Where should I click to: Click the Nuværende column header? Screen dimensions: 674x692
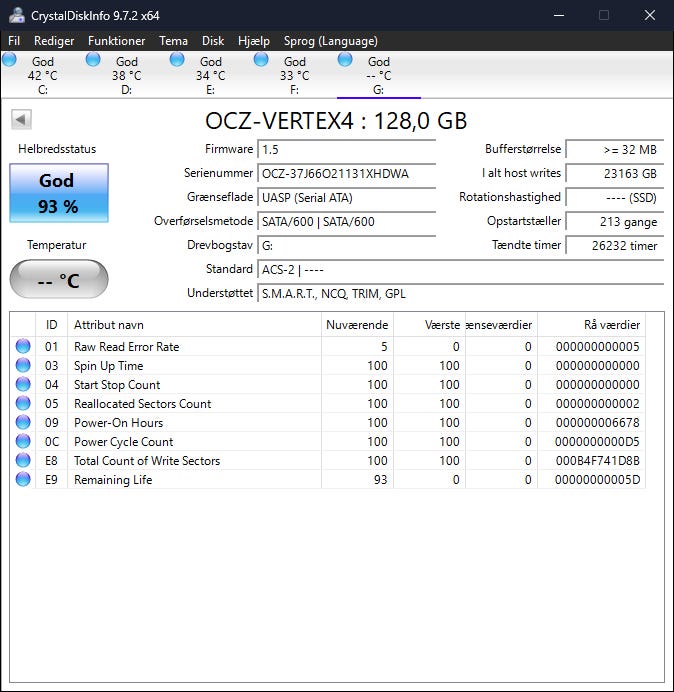pos(357,325)
